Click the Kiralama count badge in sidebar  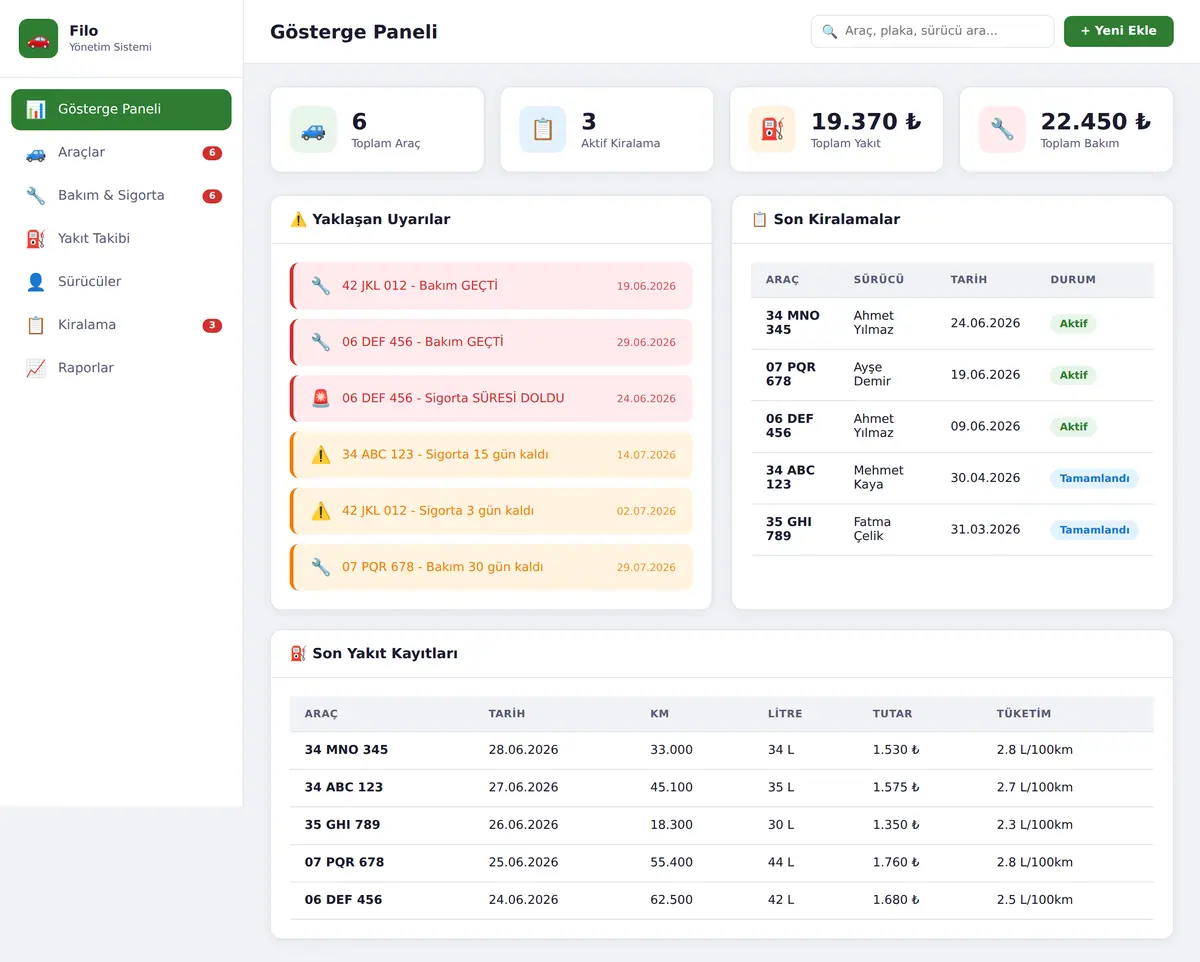pos(212,325)
